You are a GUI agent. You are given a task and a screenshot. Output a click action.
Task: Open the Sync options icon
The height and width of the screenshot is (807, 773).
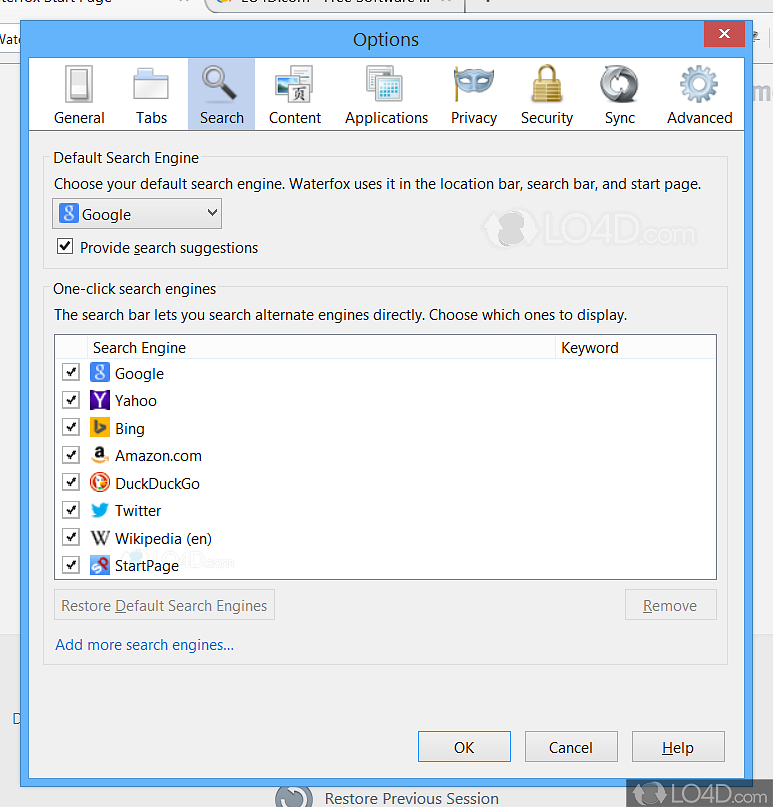619,84
